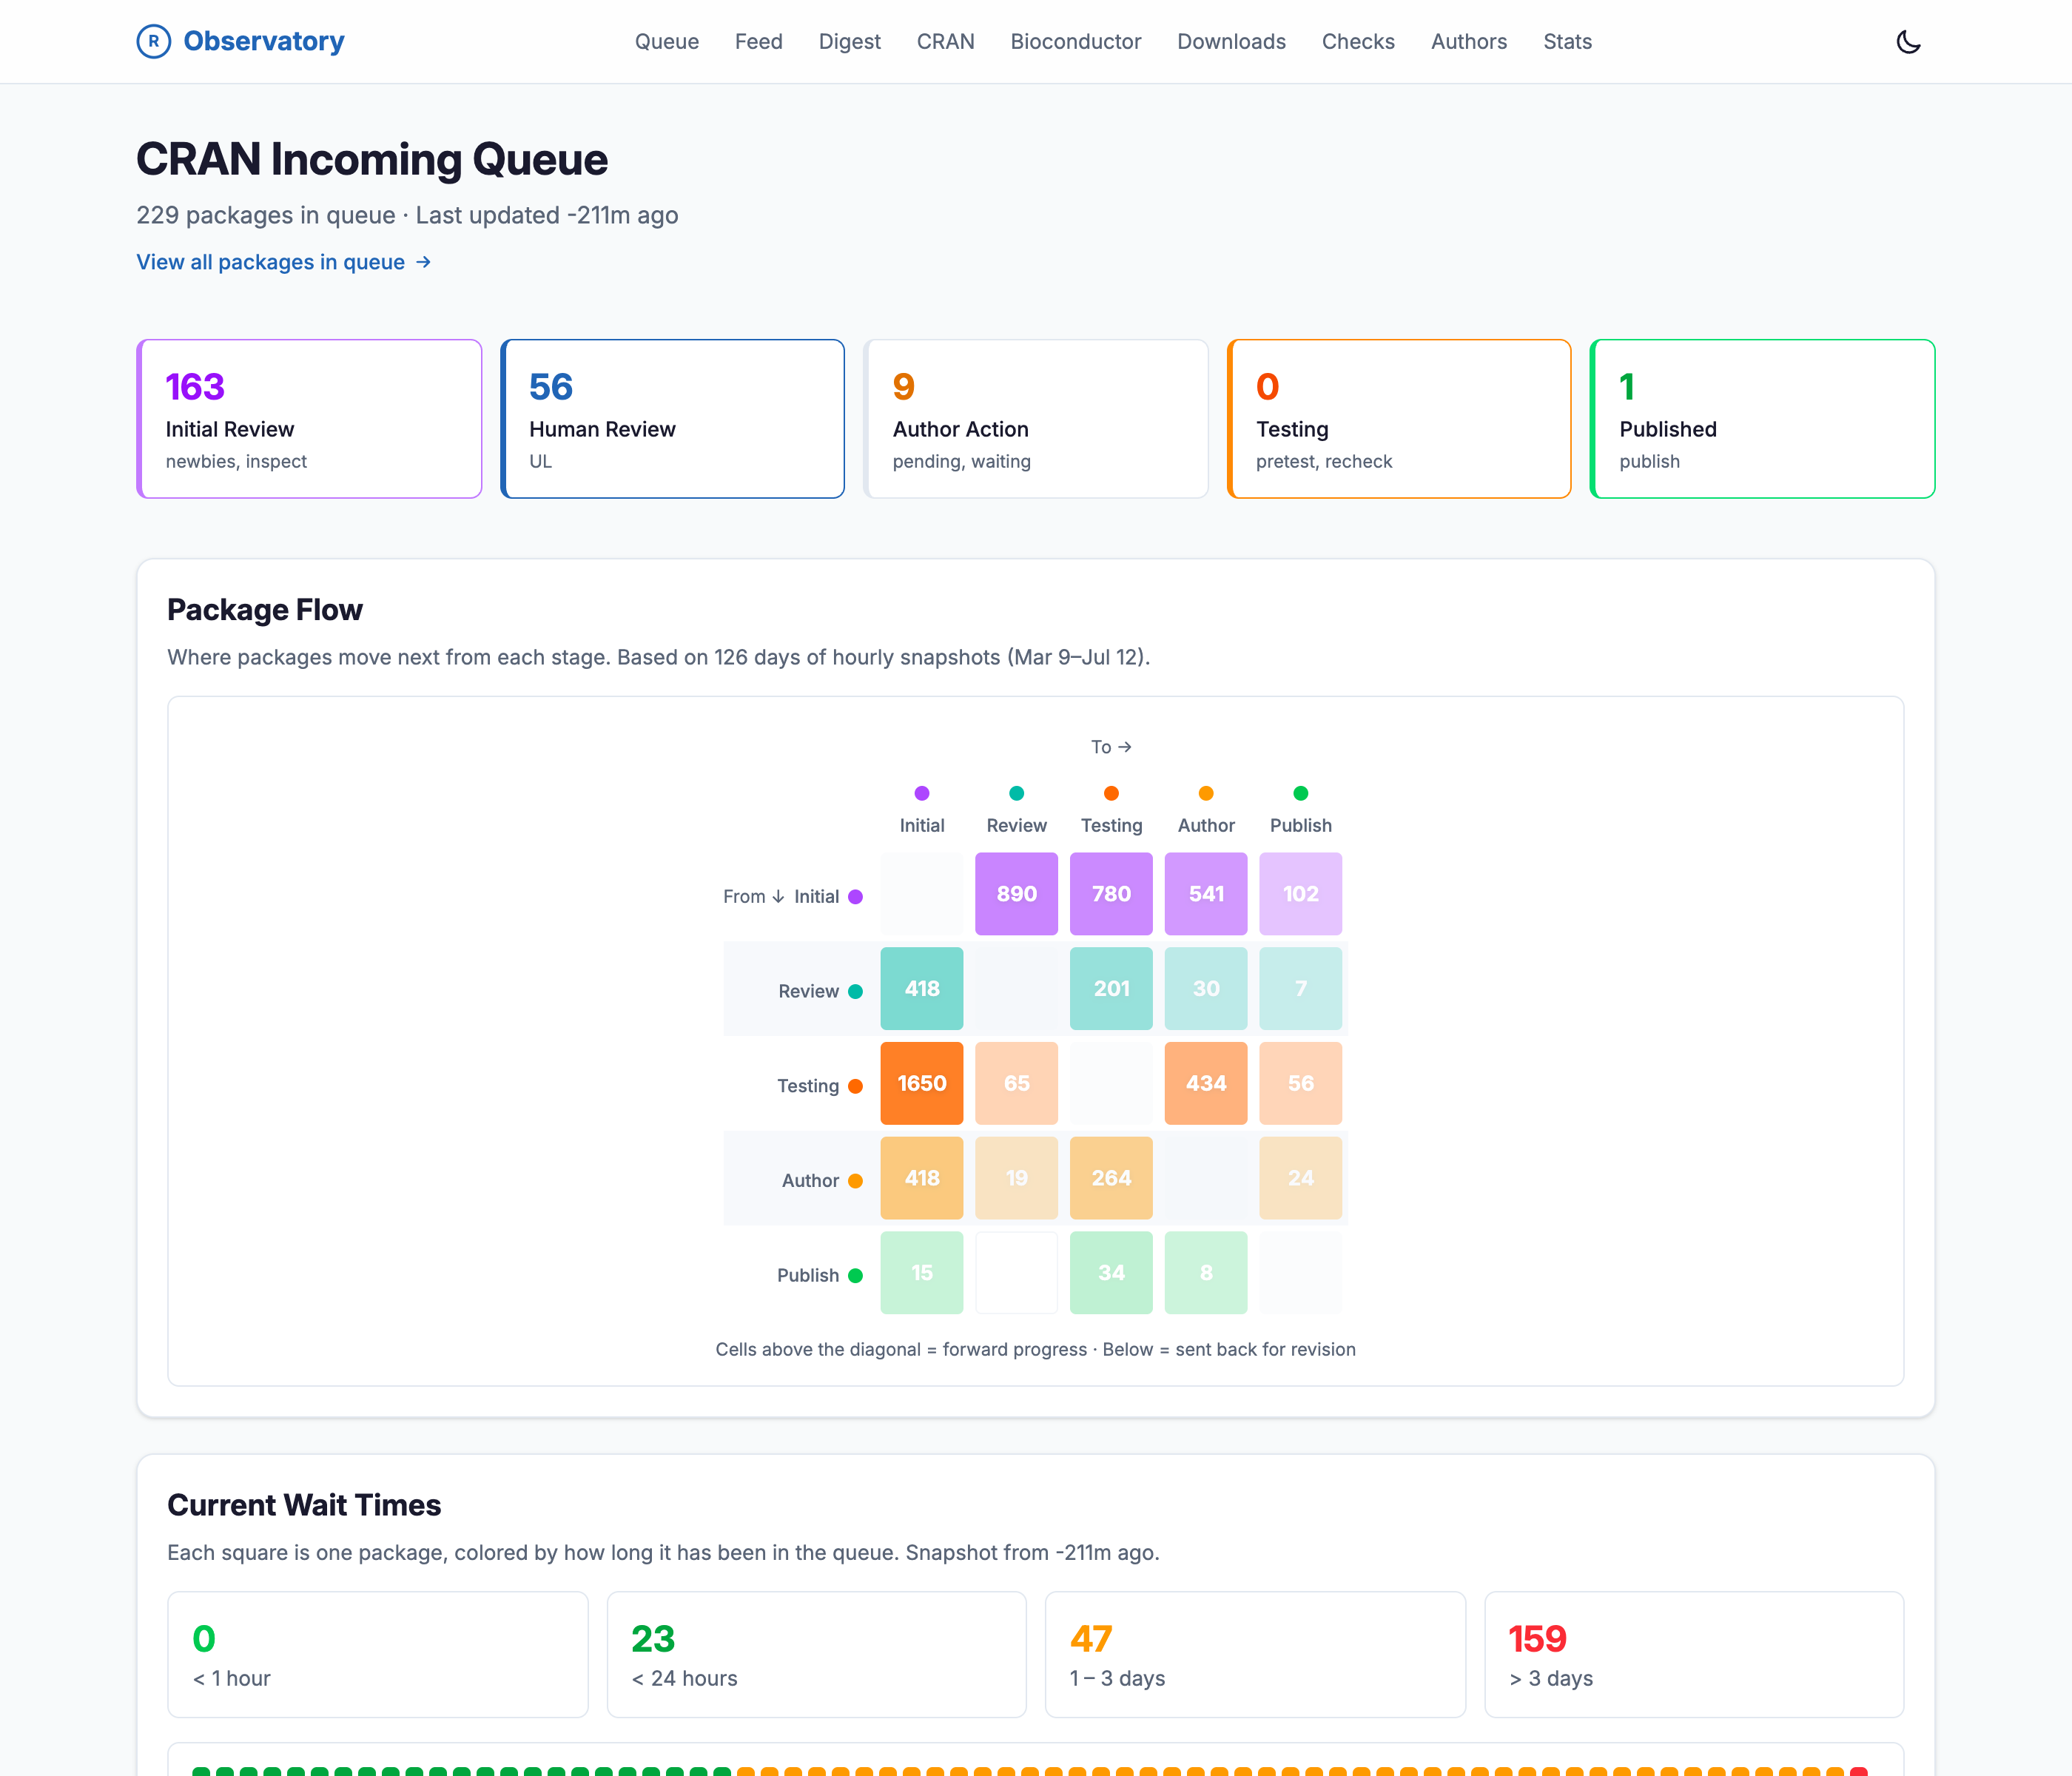The height and width of the screenshot is (1776, 2072).
Task: Open the Human Review card showing 56
Action: point(672,419)
